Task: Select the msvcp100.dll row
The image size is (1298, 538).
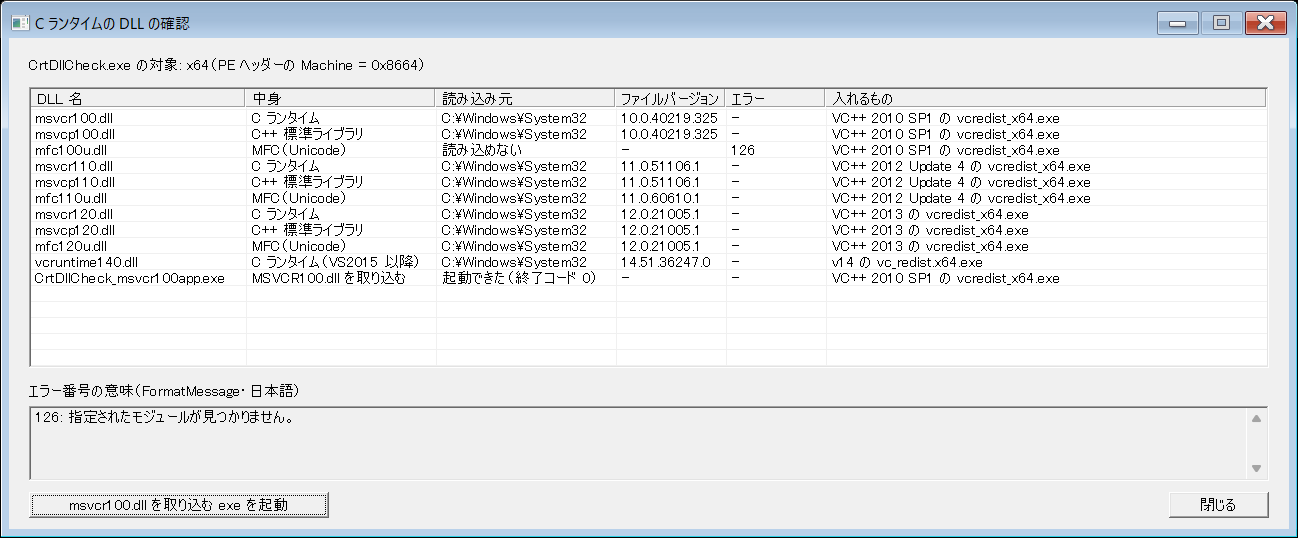Action: pyautogui.click(x=649, y=134)
